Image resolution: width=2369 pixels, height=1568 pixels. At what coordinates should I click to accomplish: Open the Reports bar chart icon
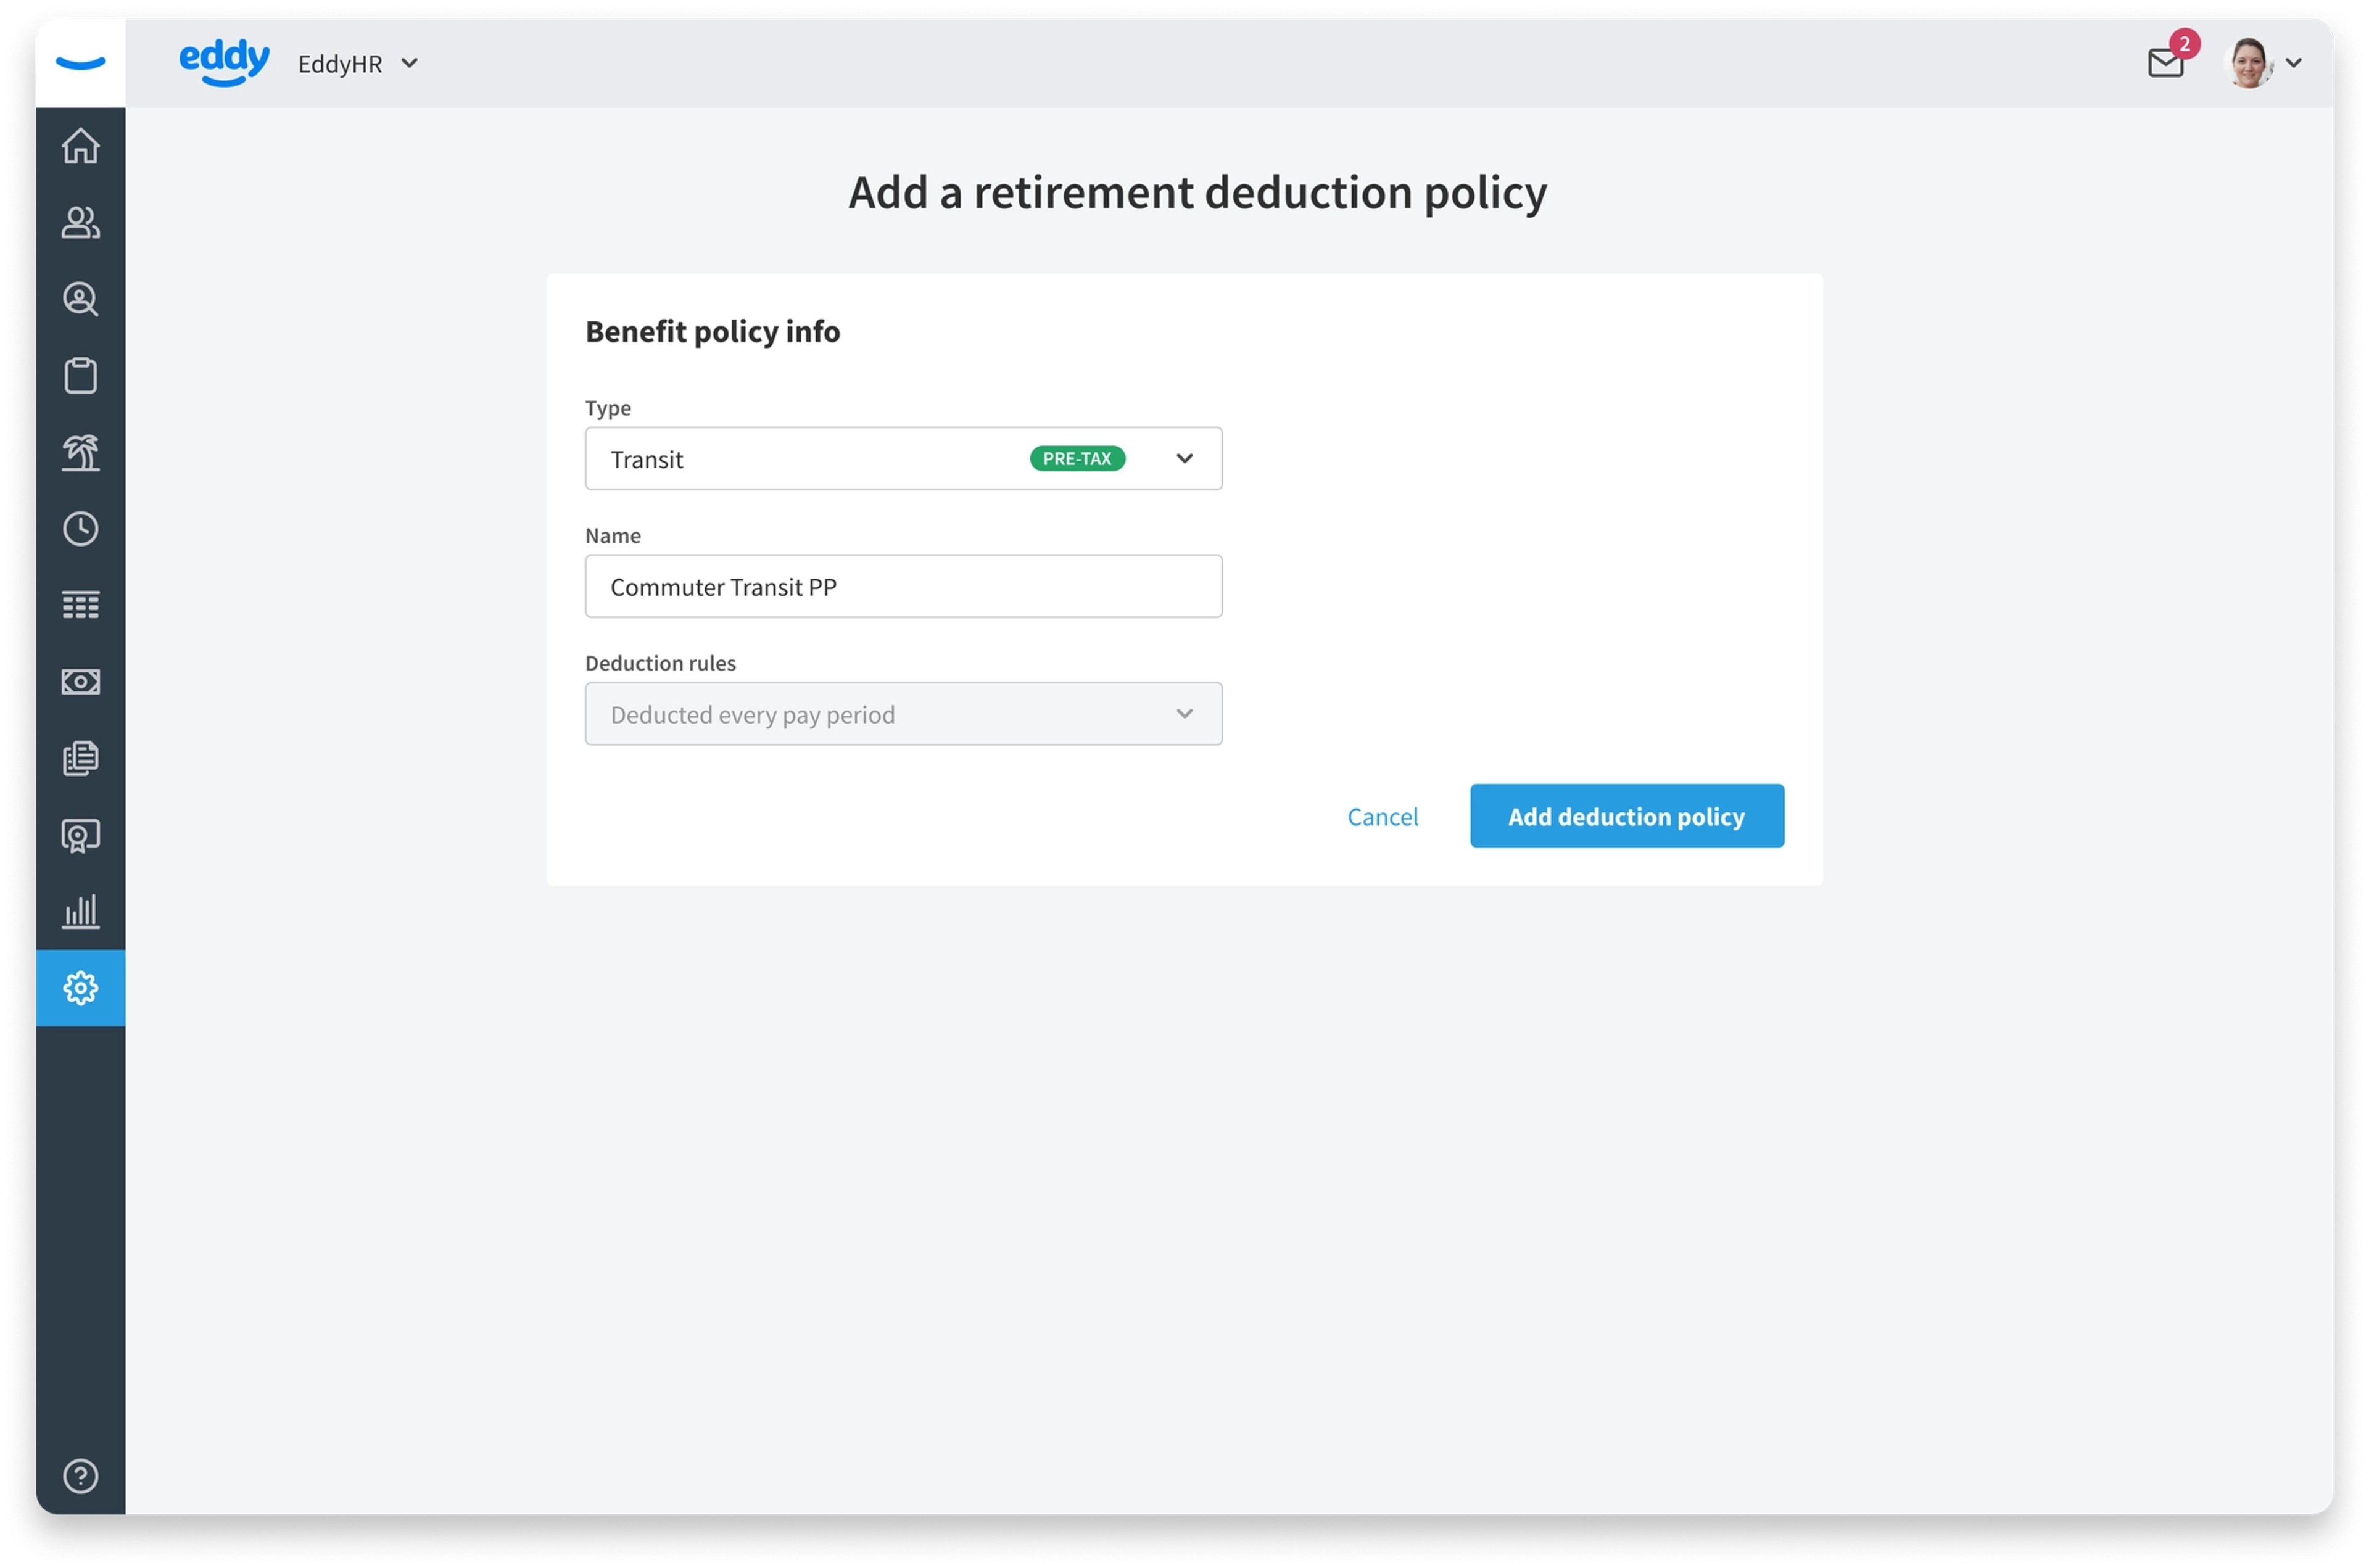coord(80,911)
